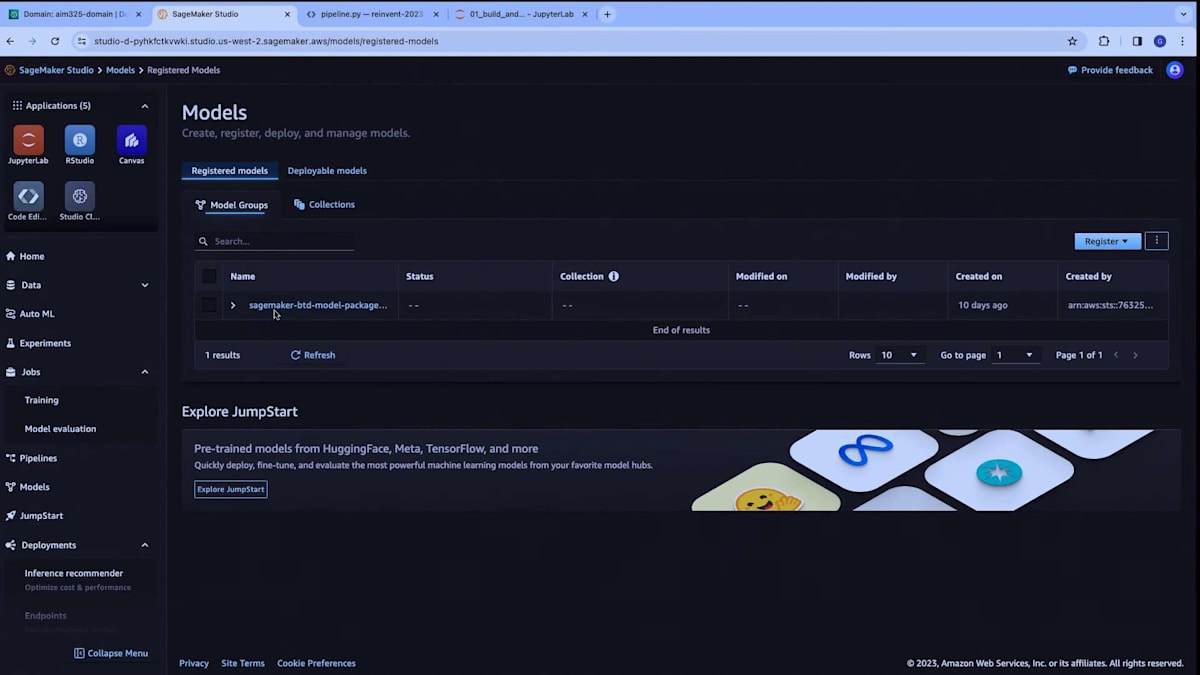Screen dimensions: 1200x675
Task: Launch the RStudio application icon
Action: (80, 140)
